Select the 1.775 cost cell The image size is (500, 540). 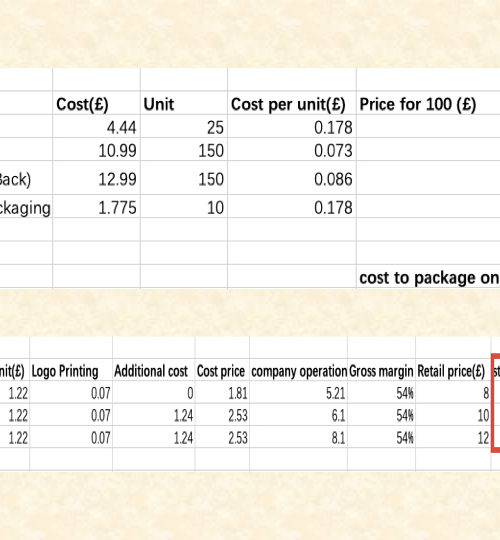(x=96, y=207)
